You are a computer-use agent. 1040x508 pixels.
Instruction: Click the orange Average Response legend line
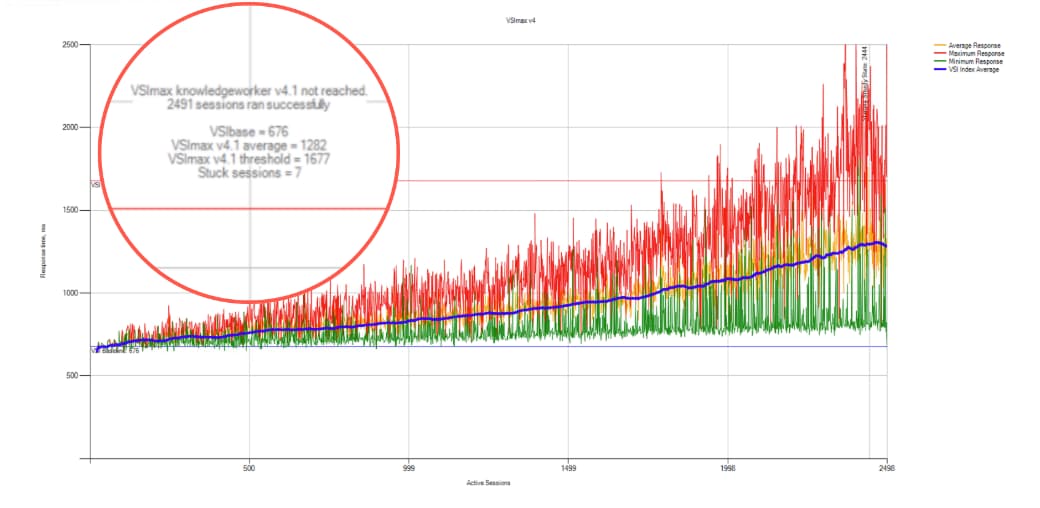tap(940, 45)
